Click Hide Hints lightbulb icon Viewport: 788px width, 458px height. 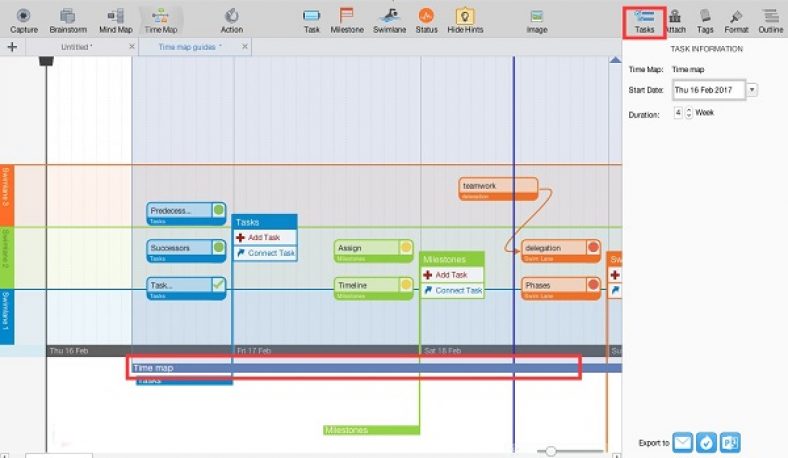pos(465,21)
